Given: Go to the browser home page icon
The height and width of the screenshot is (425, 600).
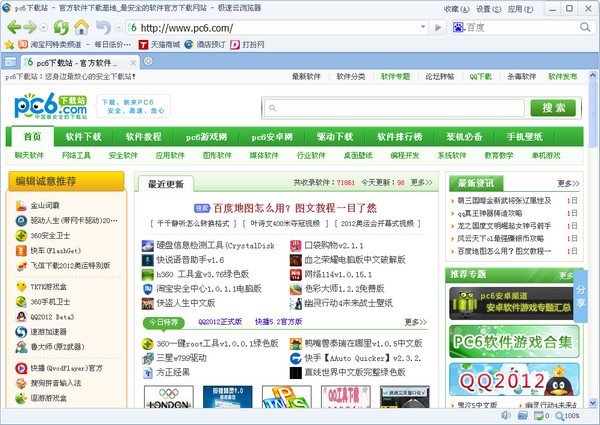Looking at the screenshot, I should pyautogui.click(x=82, y=28).
